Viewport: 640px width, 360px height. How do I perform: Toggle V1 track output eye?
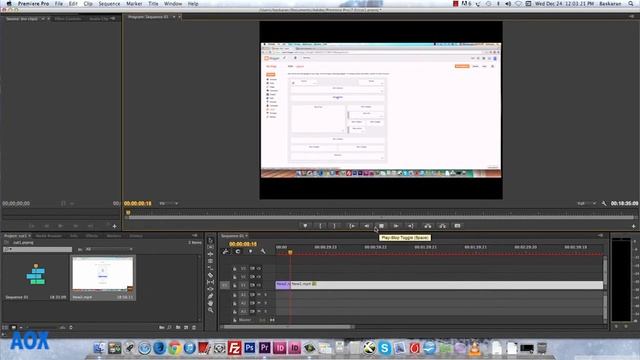tap(258, 285)
